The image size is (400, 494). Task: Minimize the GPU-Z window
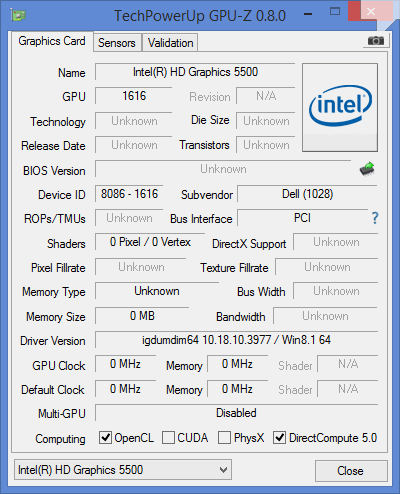tap(308, 14)
